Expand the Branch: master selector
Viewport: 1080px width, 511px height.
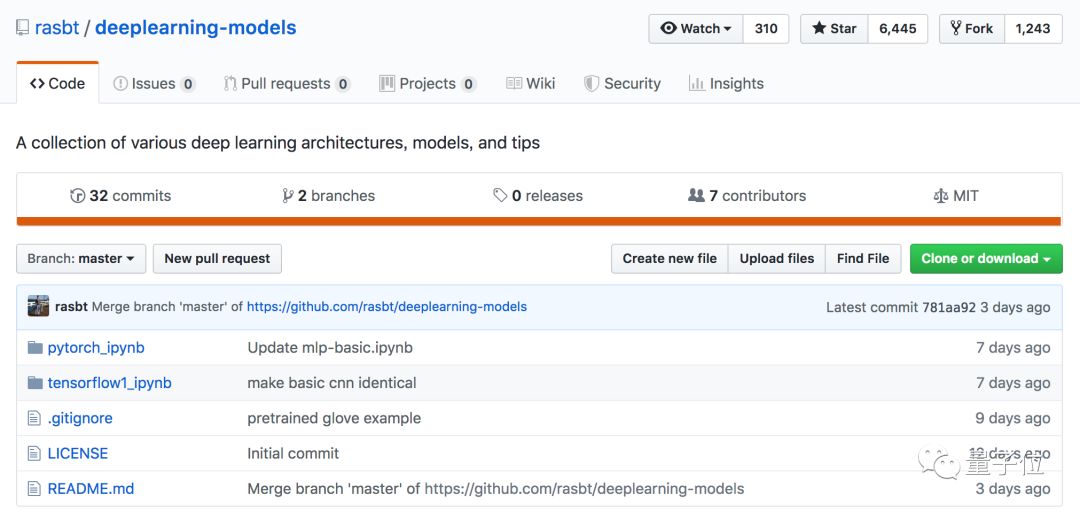(81, 258)
